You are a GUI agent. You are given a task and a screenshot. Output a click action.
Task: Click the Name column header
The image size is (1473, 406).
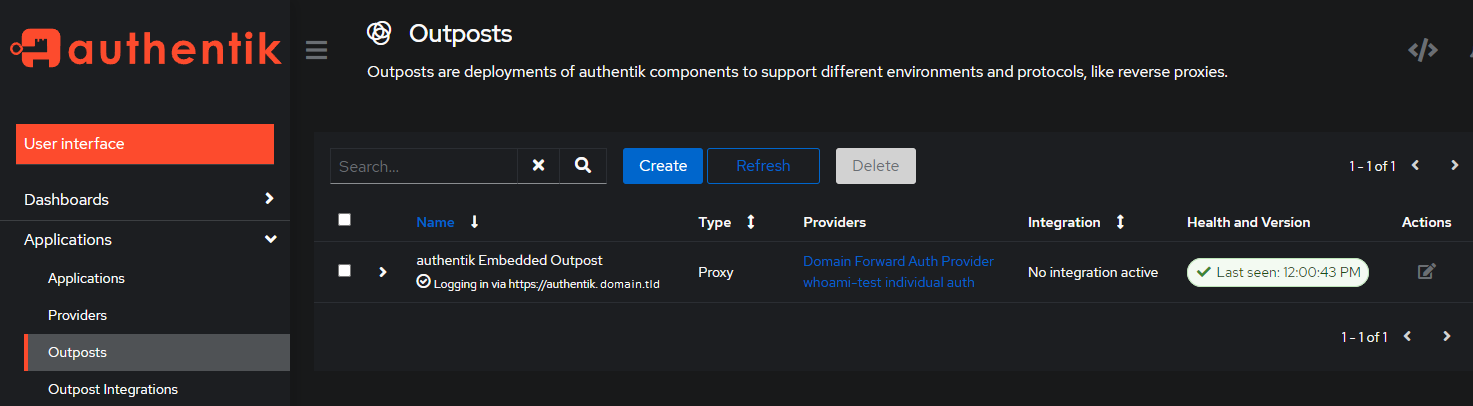[435, 222]
